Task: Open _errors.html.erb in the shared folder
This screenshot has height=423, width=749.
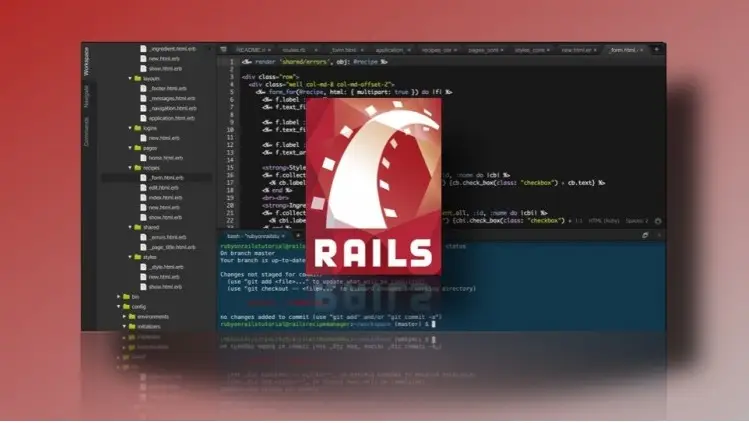Action: pyautogui.click(x=167, y=237)
